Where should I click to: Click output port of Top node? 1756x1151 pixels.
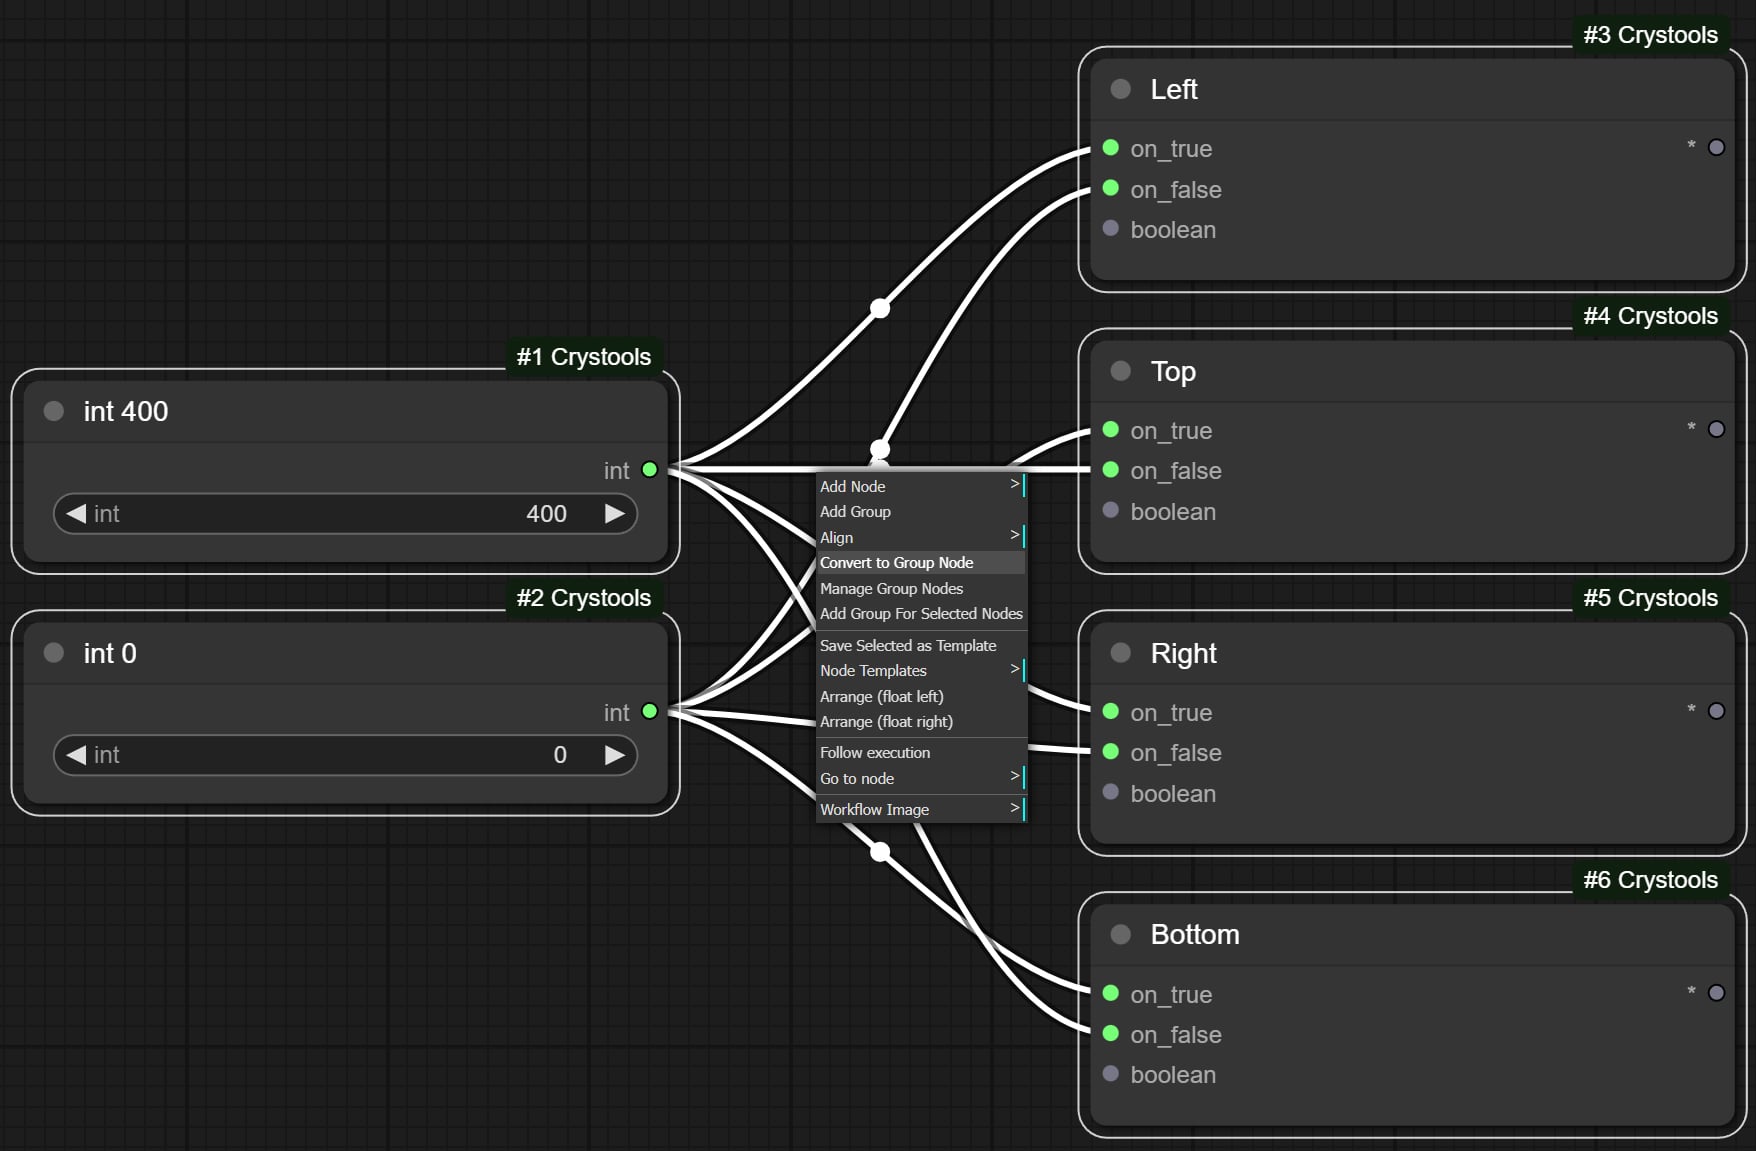click(x=1716, y=429)
